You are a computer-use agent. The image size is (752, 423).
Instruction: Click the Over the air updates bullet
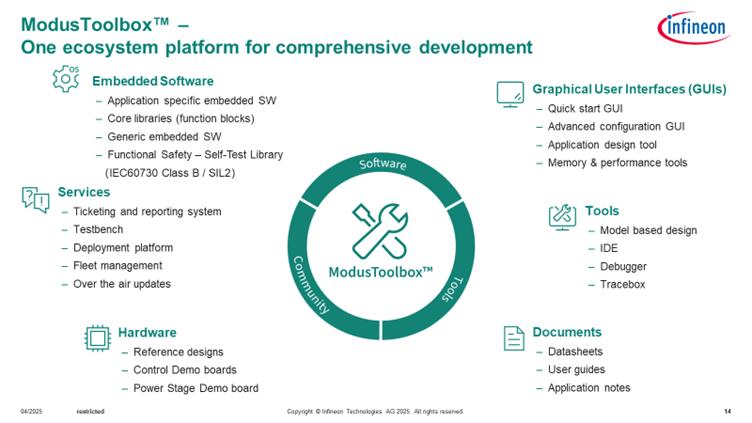122,284
